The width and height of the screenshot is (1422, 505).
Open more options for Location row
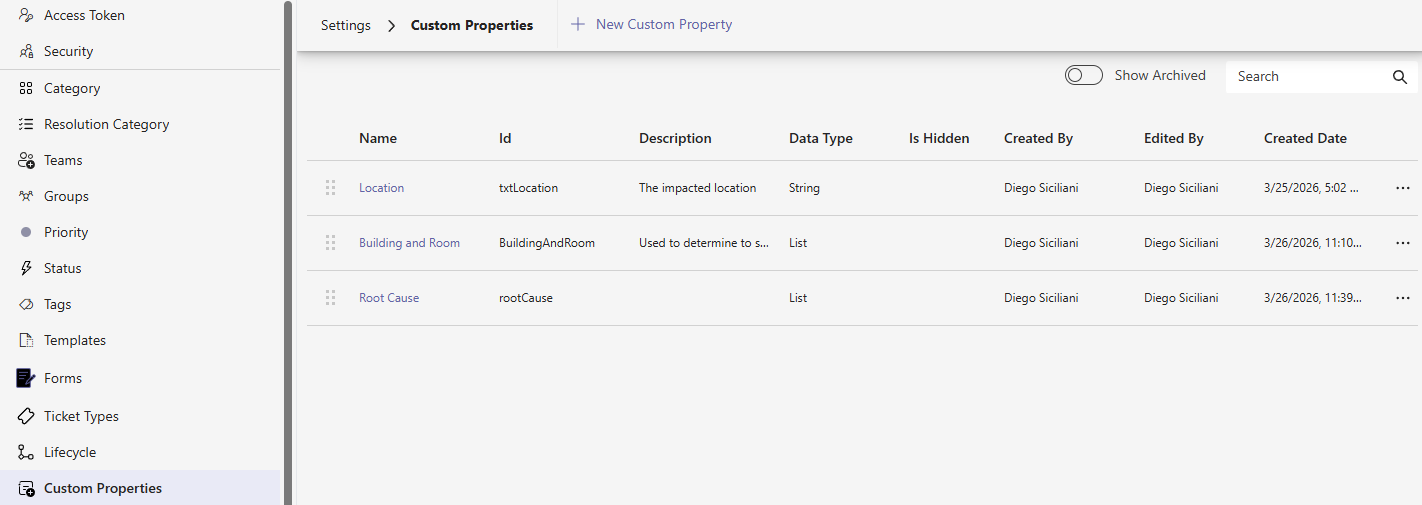pyautogui.click(x=1402, y=188)
